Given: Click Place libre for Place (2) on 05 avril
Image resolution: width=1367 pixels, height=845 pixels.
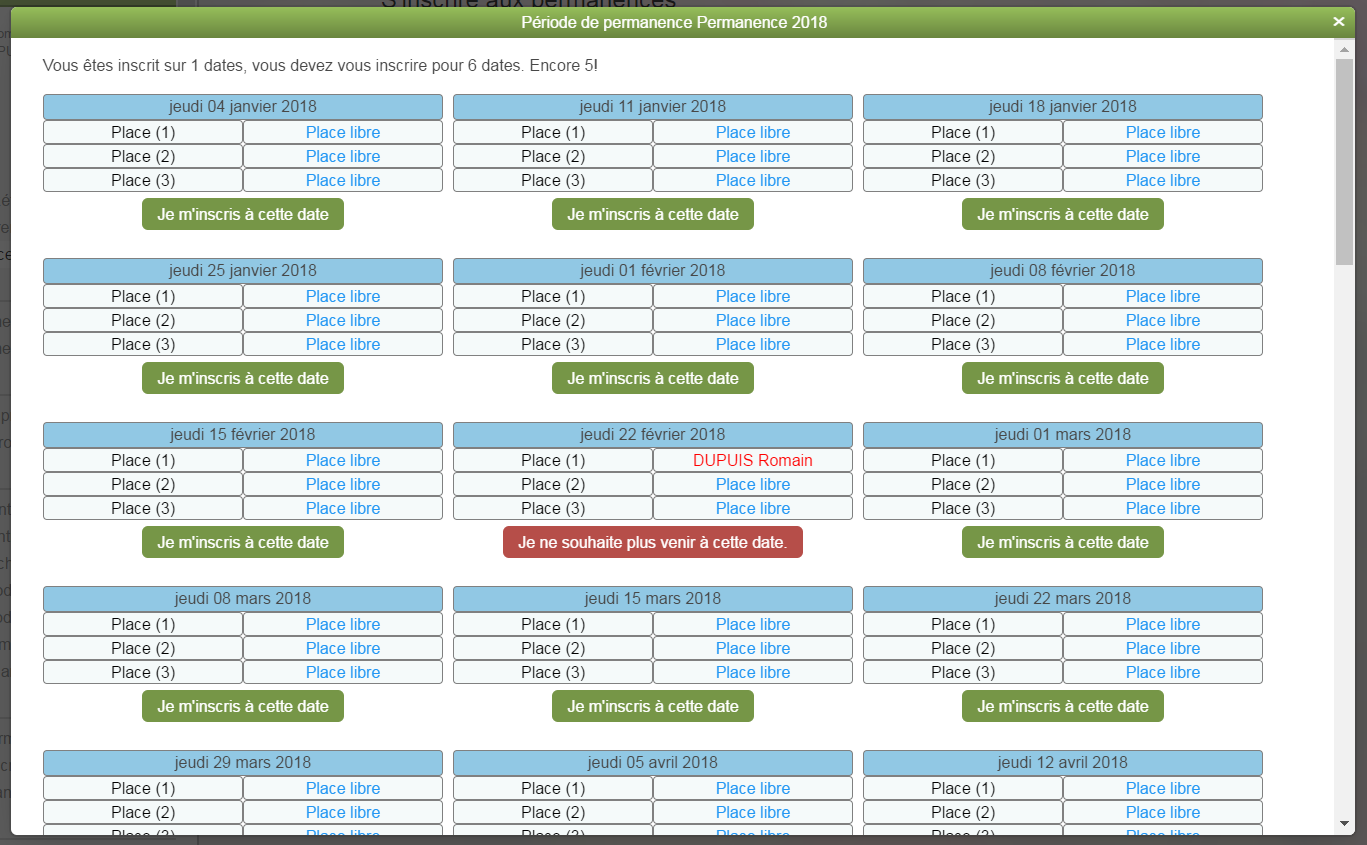Looking at the screenshot, I should click(x=753, y=812).
